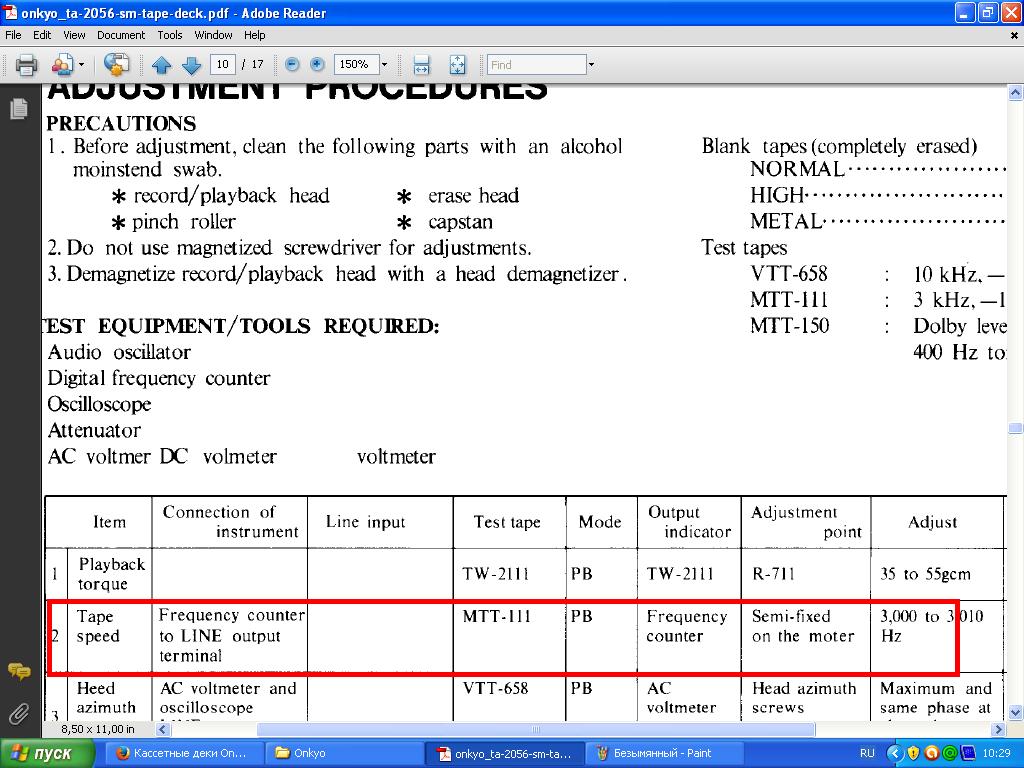Open the Tools menu
1024x768 pixels.
tap(170, 35)
